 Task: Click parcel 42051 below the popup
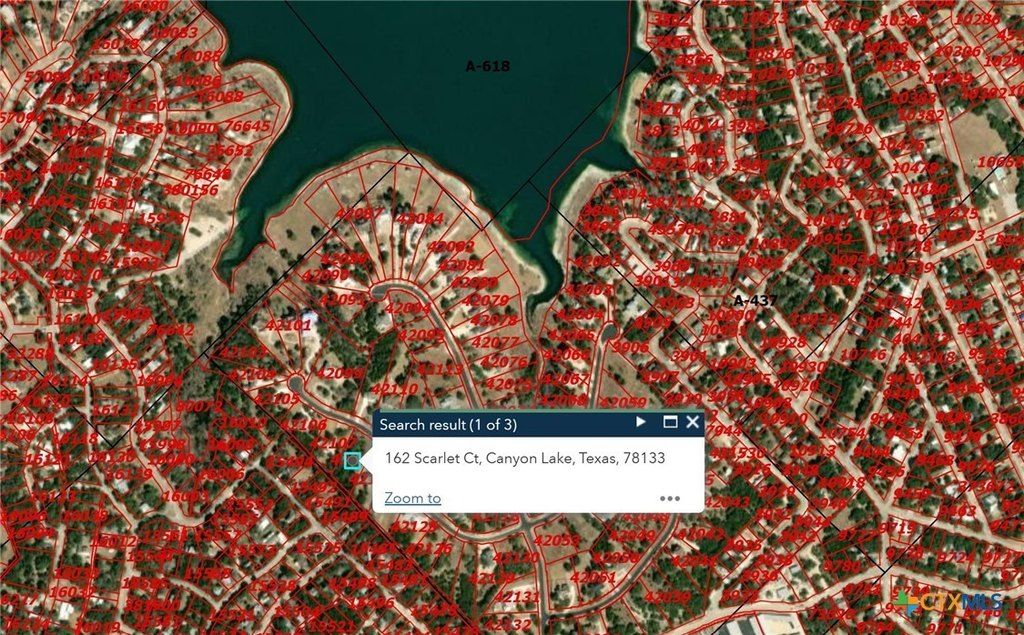point(593,576)
